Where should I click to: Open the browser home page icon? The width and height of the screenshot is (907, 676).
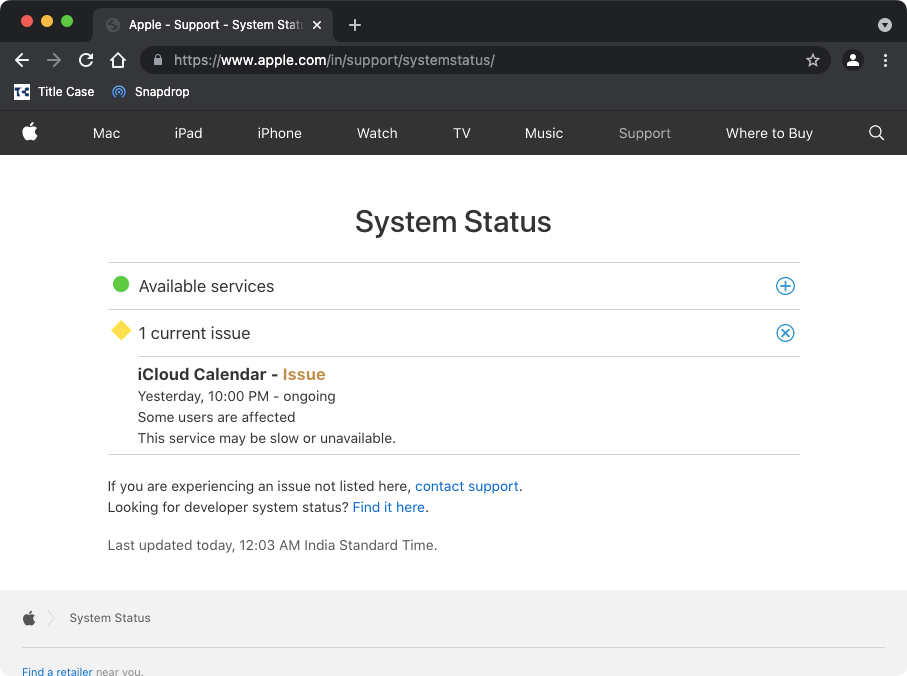pos(118,60)
